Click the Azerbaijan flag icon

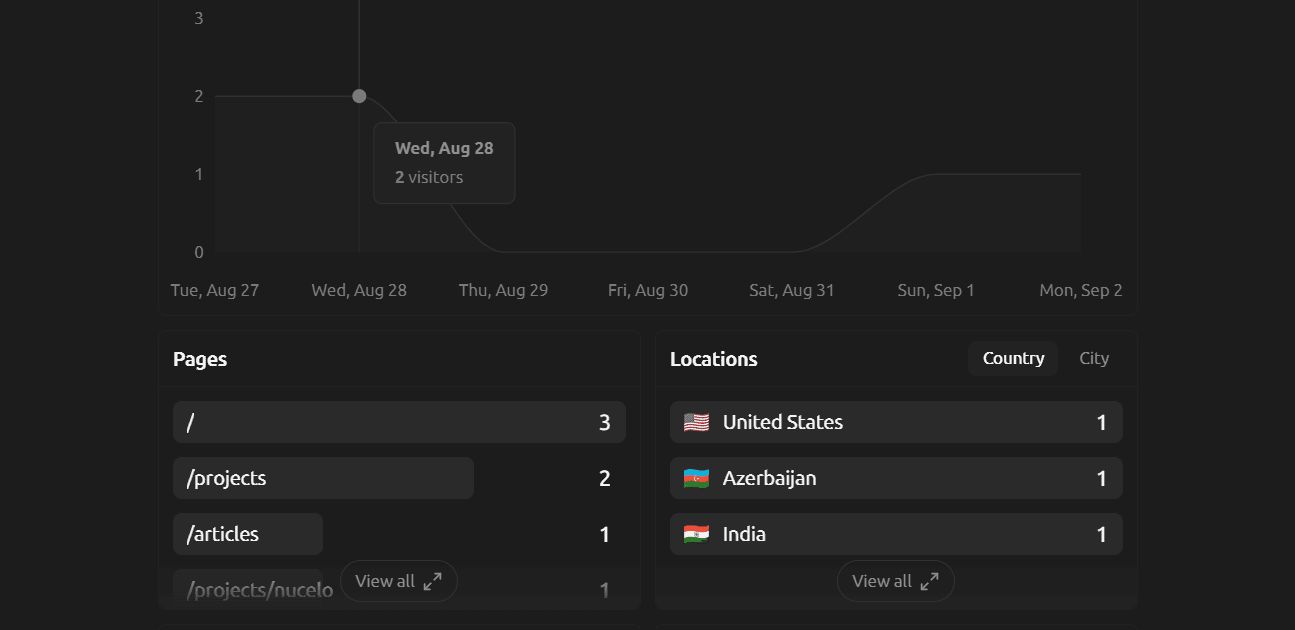click(x=696, y=478)
